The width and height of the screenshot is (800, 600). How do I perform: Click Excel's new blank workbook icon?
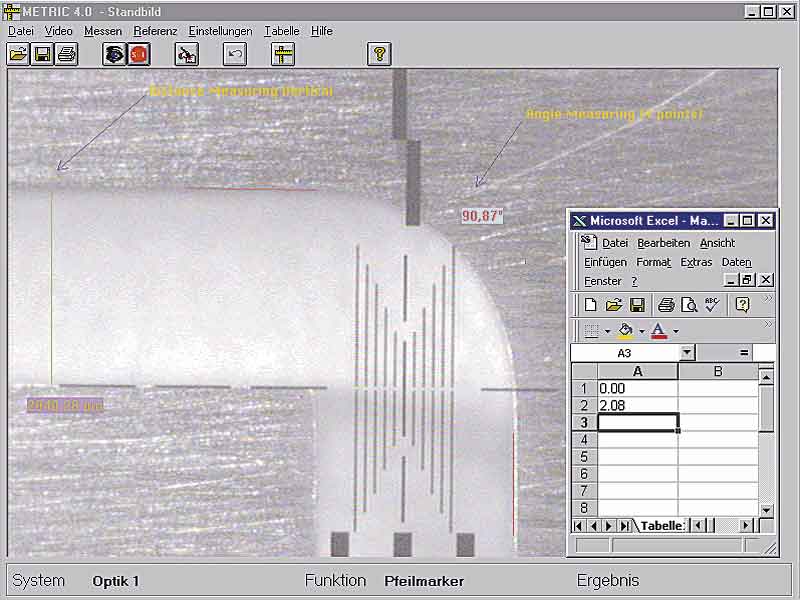point(591,305)
